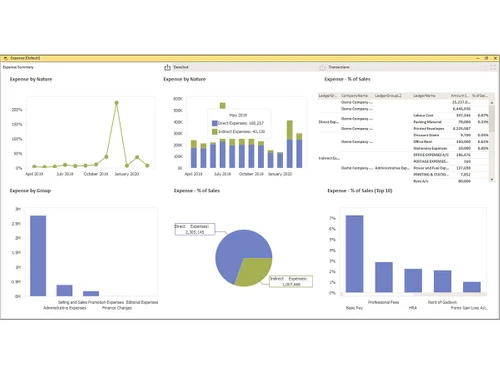
Task: Click the green Indirect Expenses legend swatch in tooltip
Action: click(x=215, y=132)
